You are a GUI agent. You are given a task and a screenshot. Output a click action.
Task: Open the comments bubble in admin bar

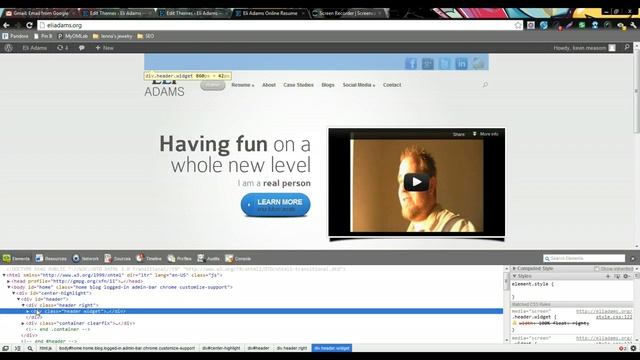click(82, 48)
